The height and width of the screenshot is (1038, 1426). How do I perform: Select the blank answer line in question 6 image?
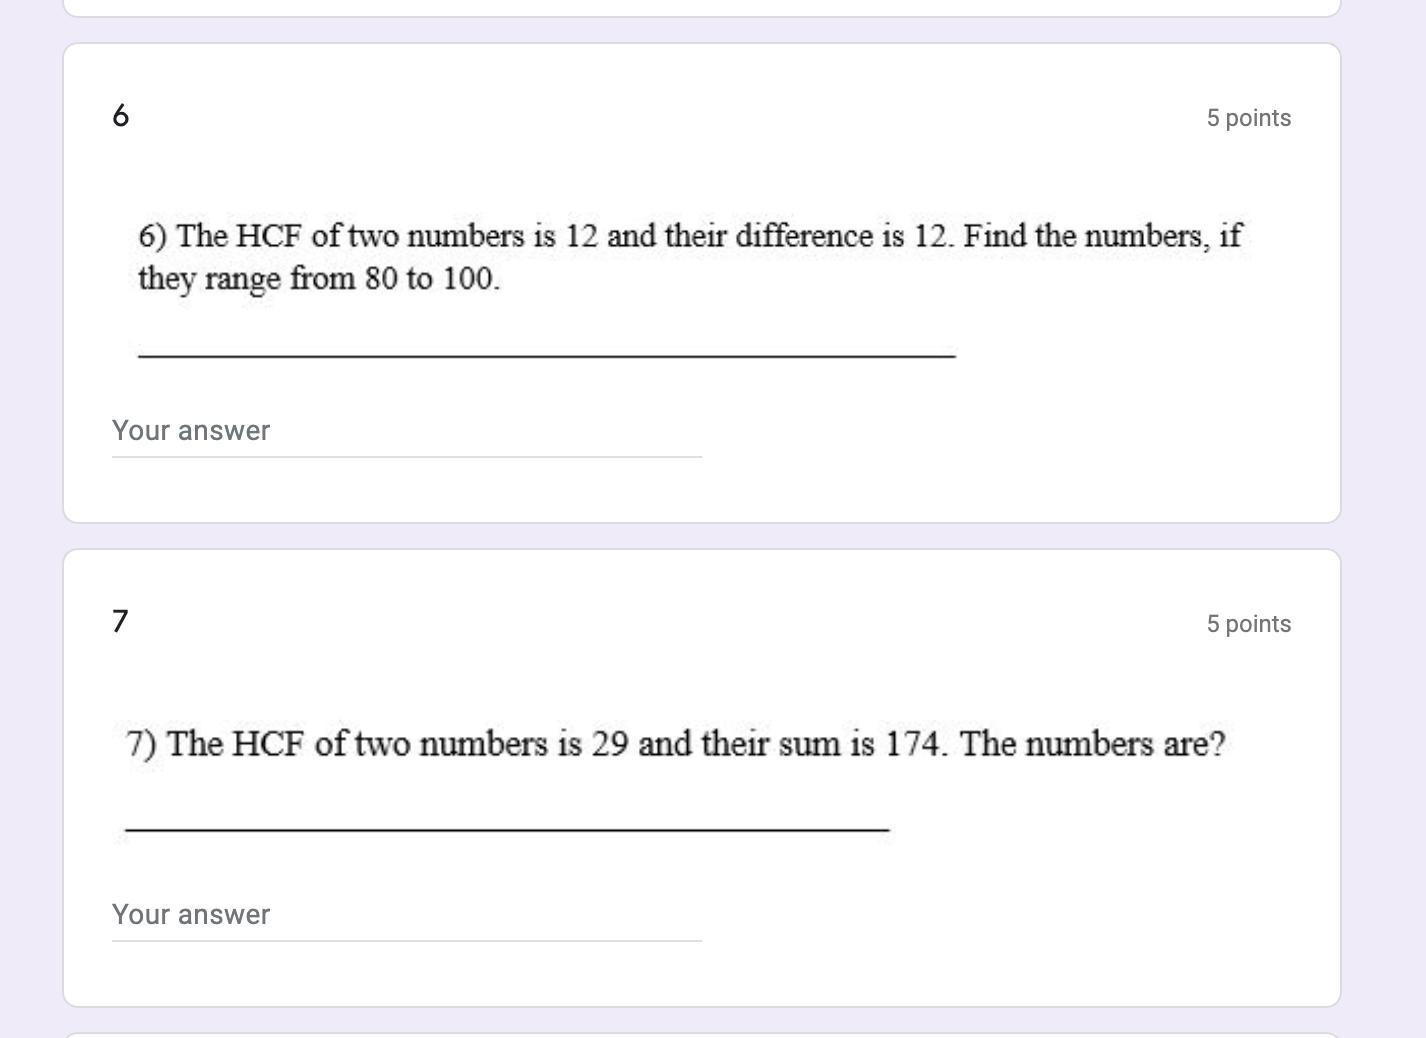[546, 354]
